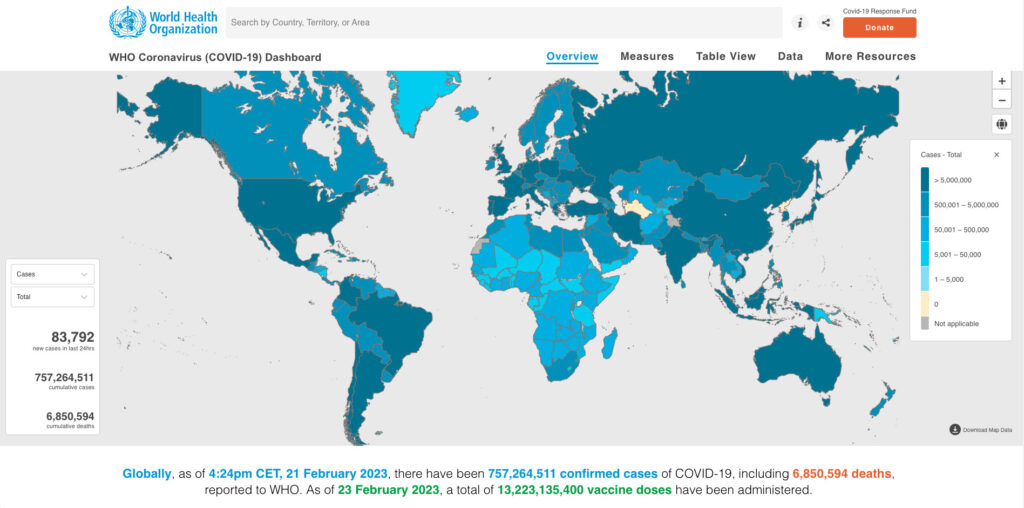Open the More Resources menu

coord(871,57)
